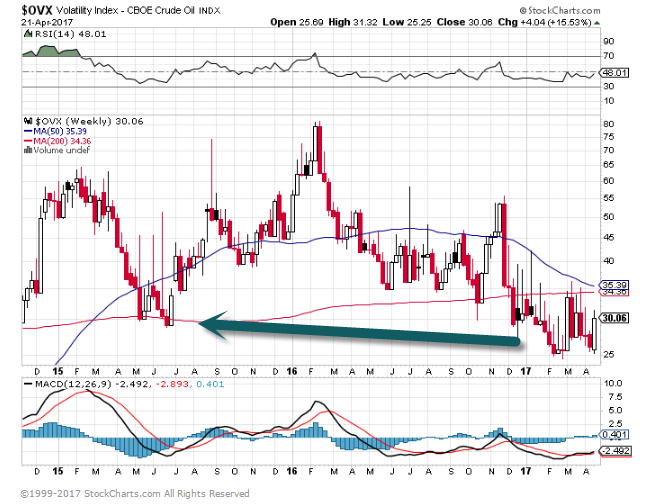This screenshot has width=647, height=504.
Task: Click the 30.06 last price axis tag
Action: [x=614, y=318]
